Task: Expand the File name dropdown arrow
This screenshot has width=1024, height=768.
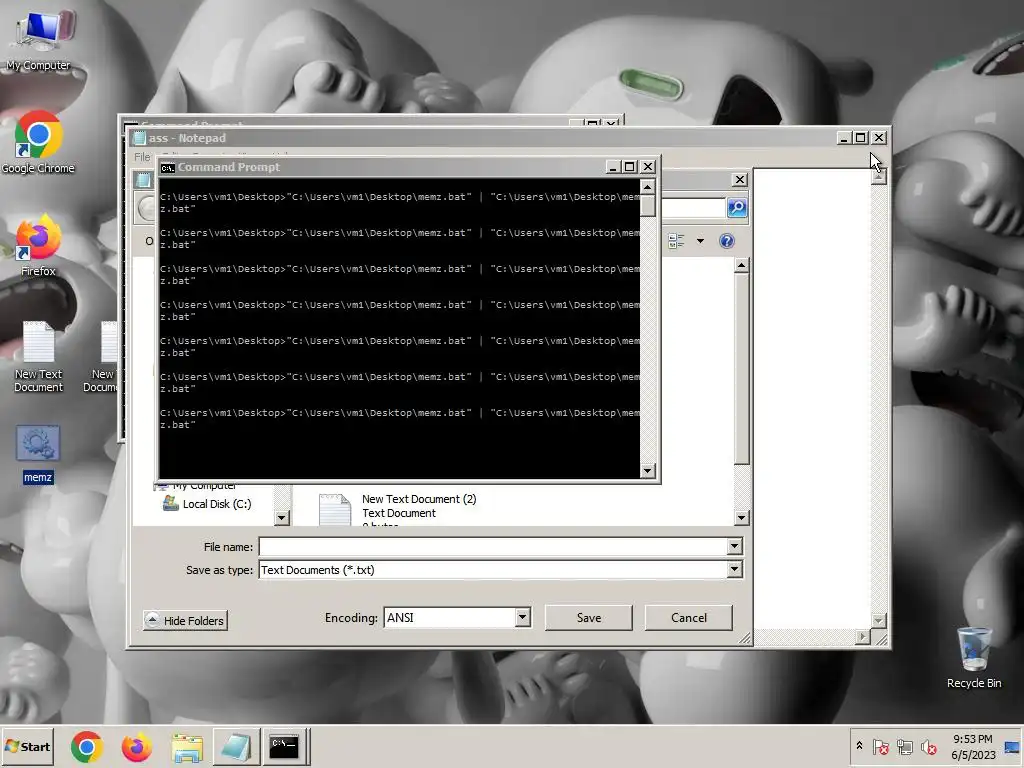Action: (x=734, y=547)
